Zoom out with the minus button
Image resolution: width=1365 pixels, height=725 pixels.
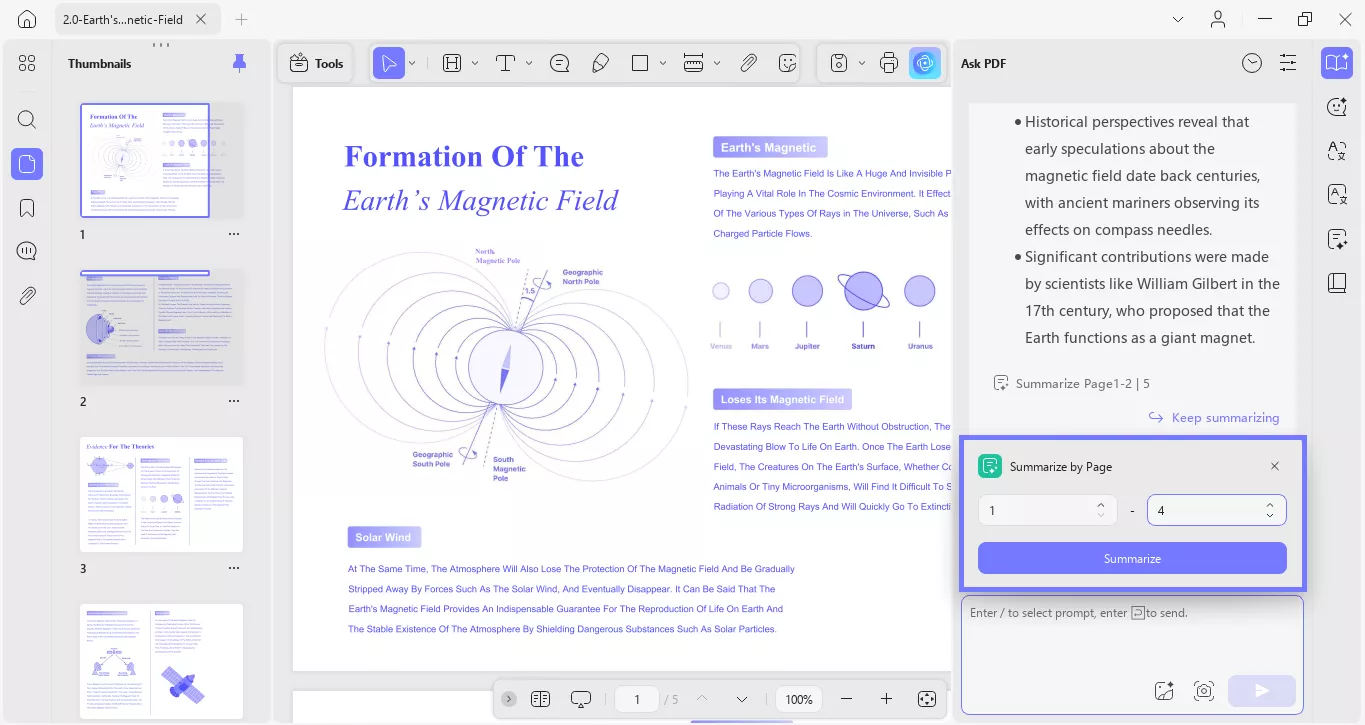coord(847,699)
